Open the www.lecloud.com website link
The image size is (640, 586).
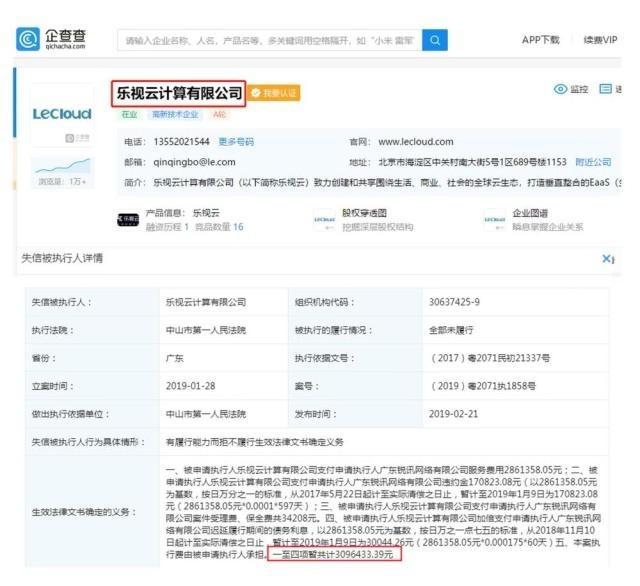pos(415,142)
